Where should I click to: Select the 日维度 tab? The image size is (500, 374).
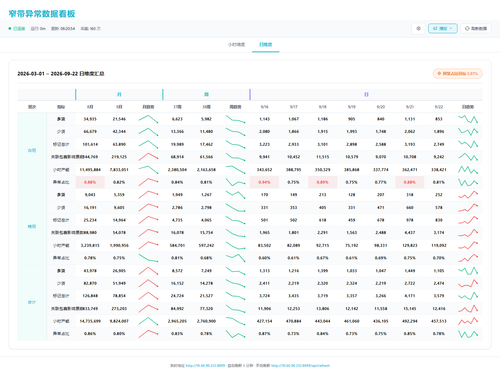click(266, 44)
